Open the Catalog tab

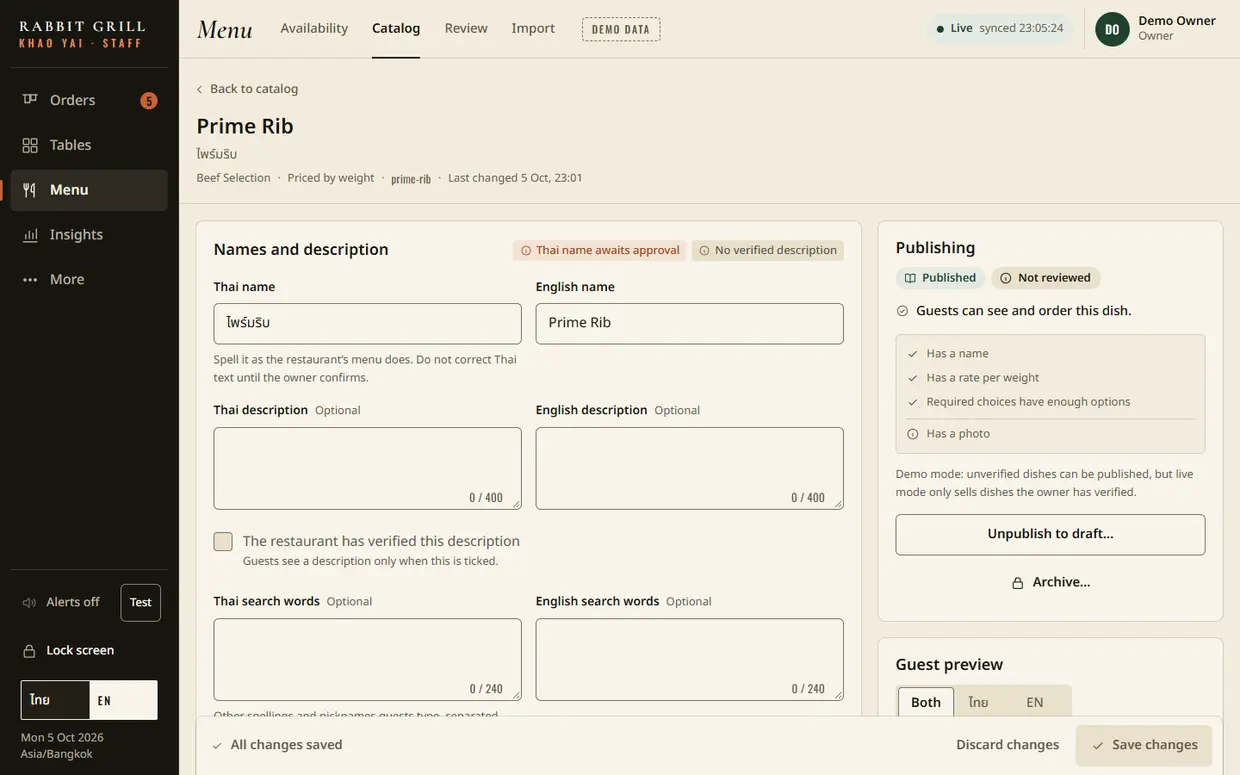click(396, 29)
